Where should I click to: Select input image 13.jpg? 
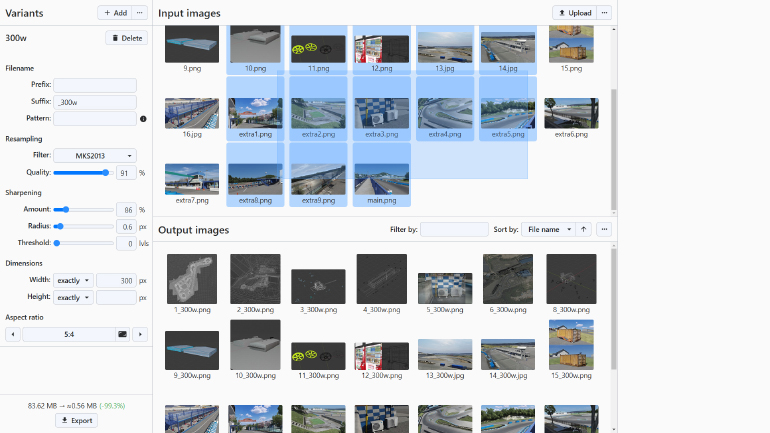tap(445, 49)
